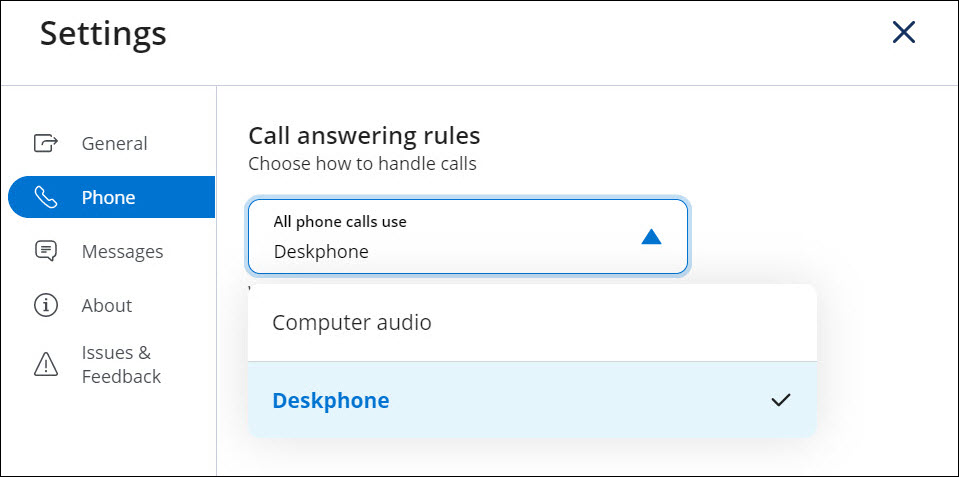Collapse the dropdown using the blue triangle arrow
959x477 pixels.
pos(651,237)
